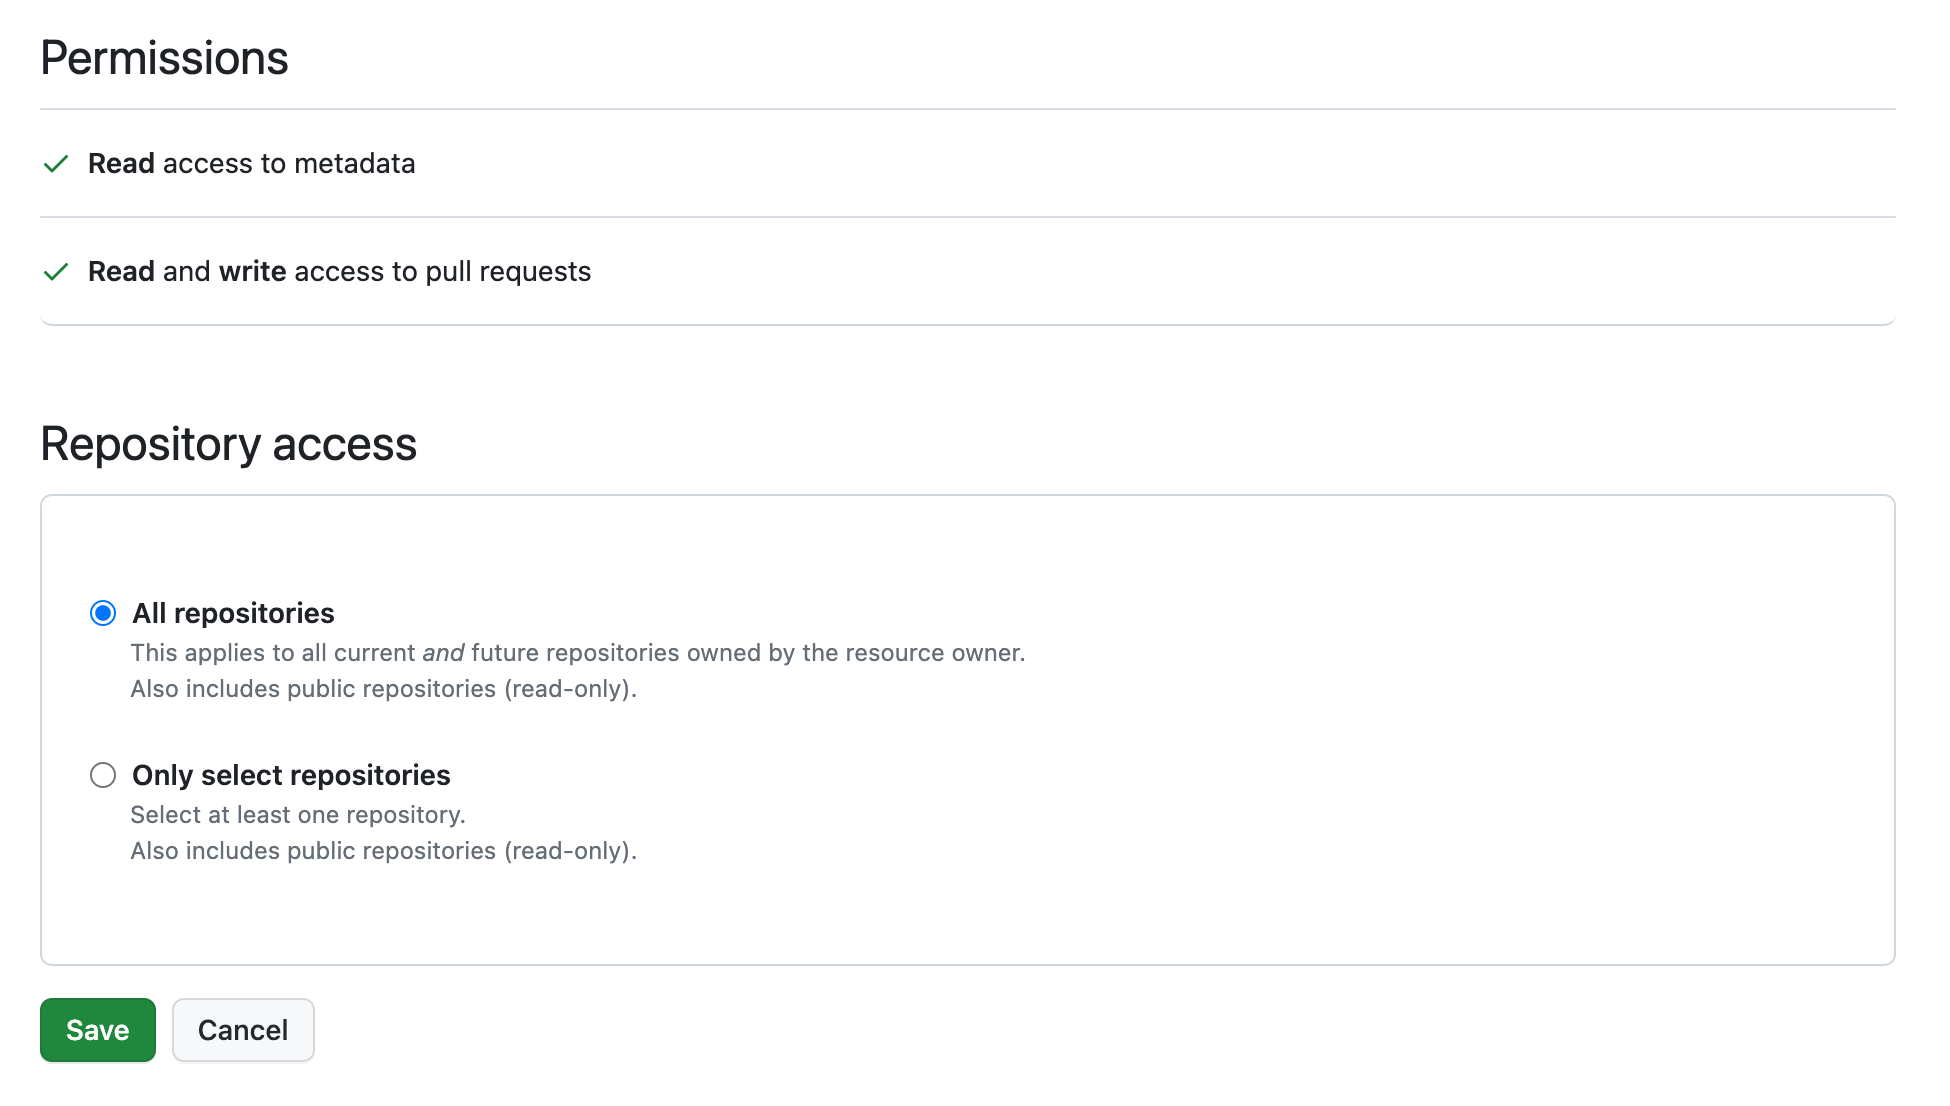Click the Permissions section heading

pyautogui.click(x=163, y=58)
